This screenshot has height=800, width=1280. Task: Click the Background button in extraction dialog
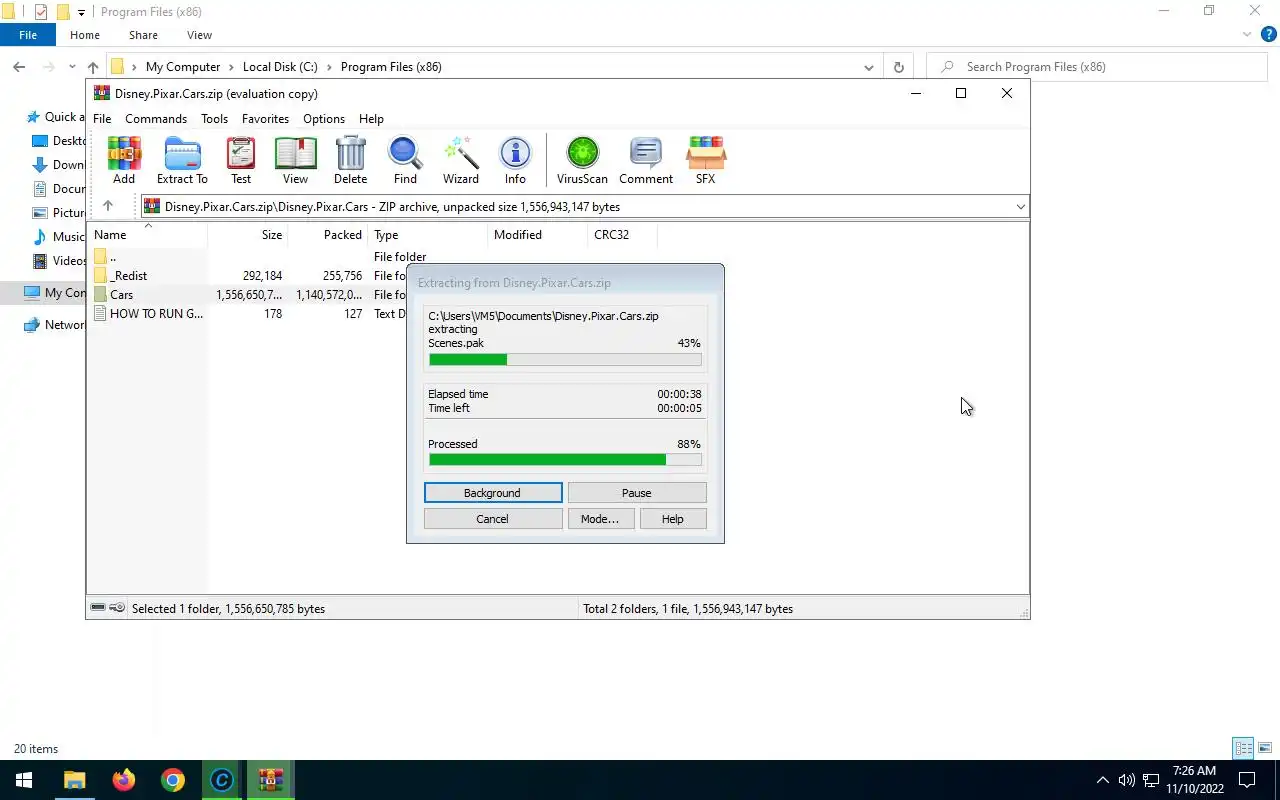tap(492, 492)
